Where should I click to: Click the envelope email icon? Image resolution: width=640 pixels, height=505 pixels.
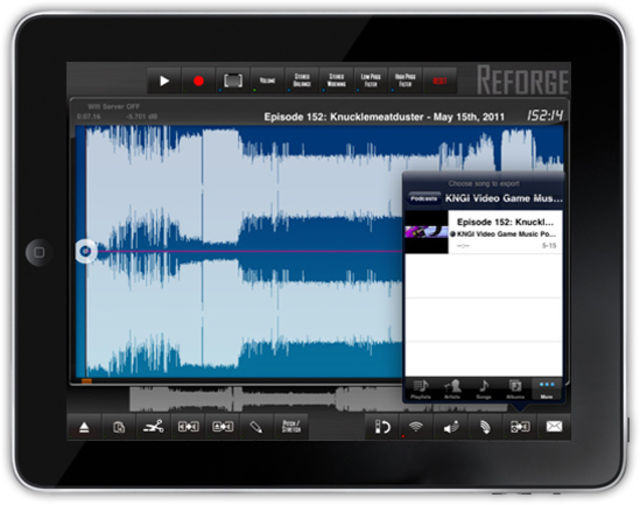click(x=554, y=427)
